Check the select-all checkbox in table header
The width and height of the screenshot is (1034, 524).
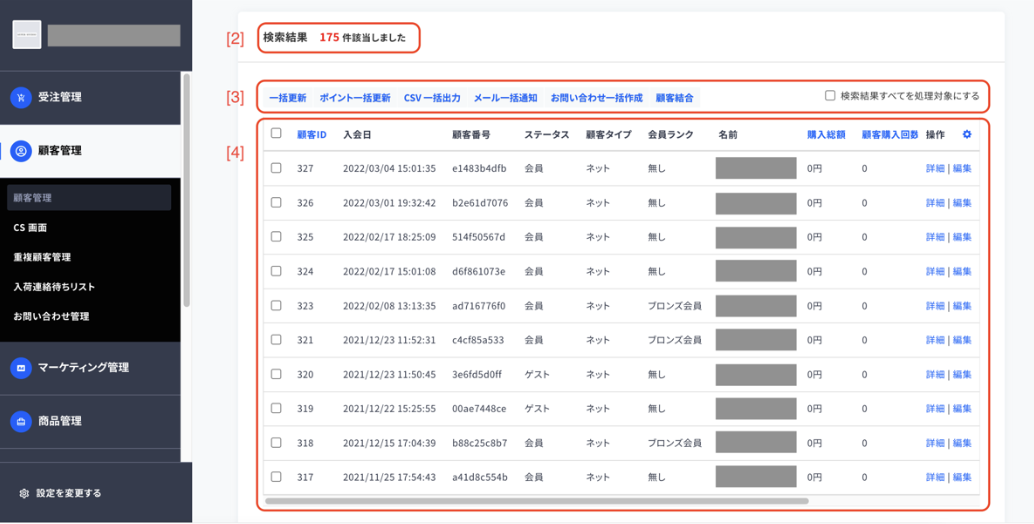pyautogui.click(x=276, y=133)
